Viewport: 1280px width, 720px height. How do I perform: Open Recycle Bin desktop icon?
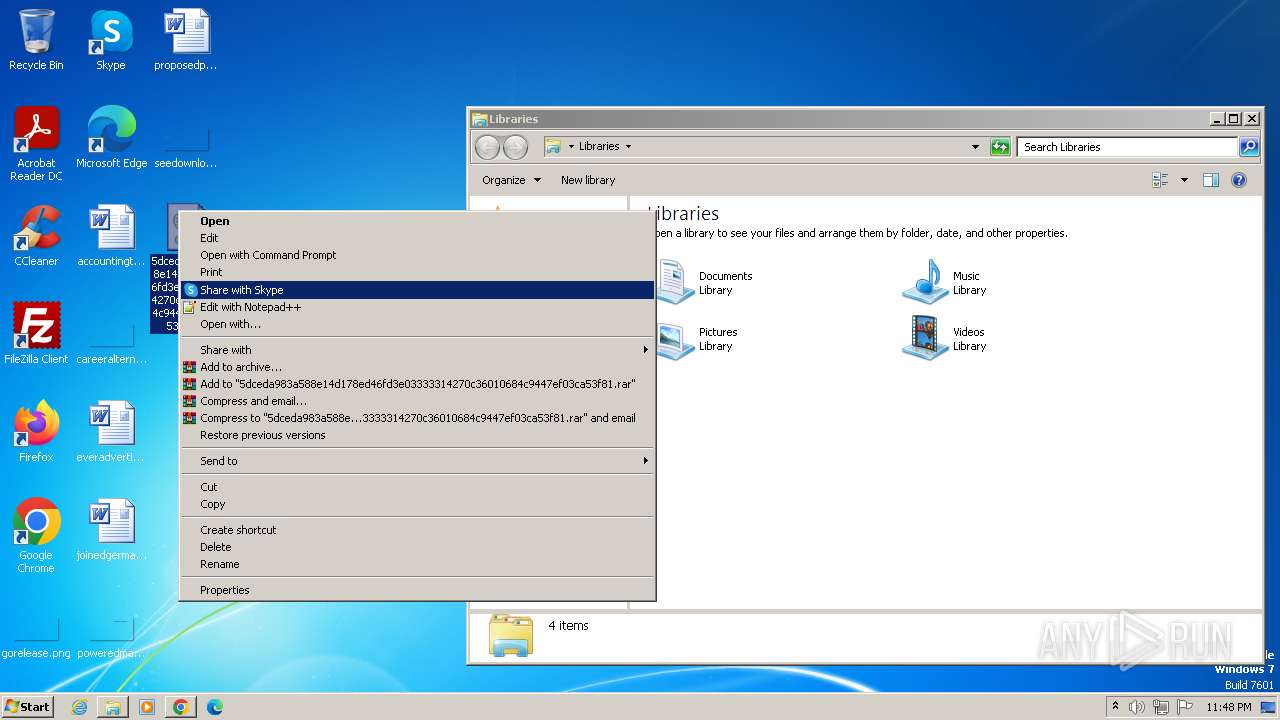tap(36, 40)
